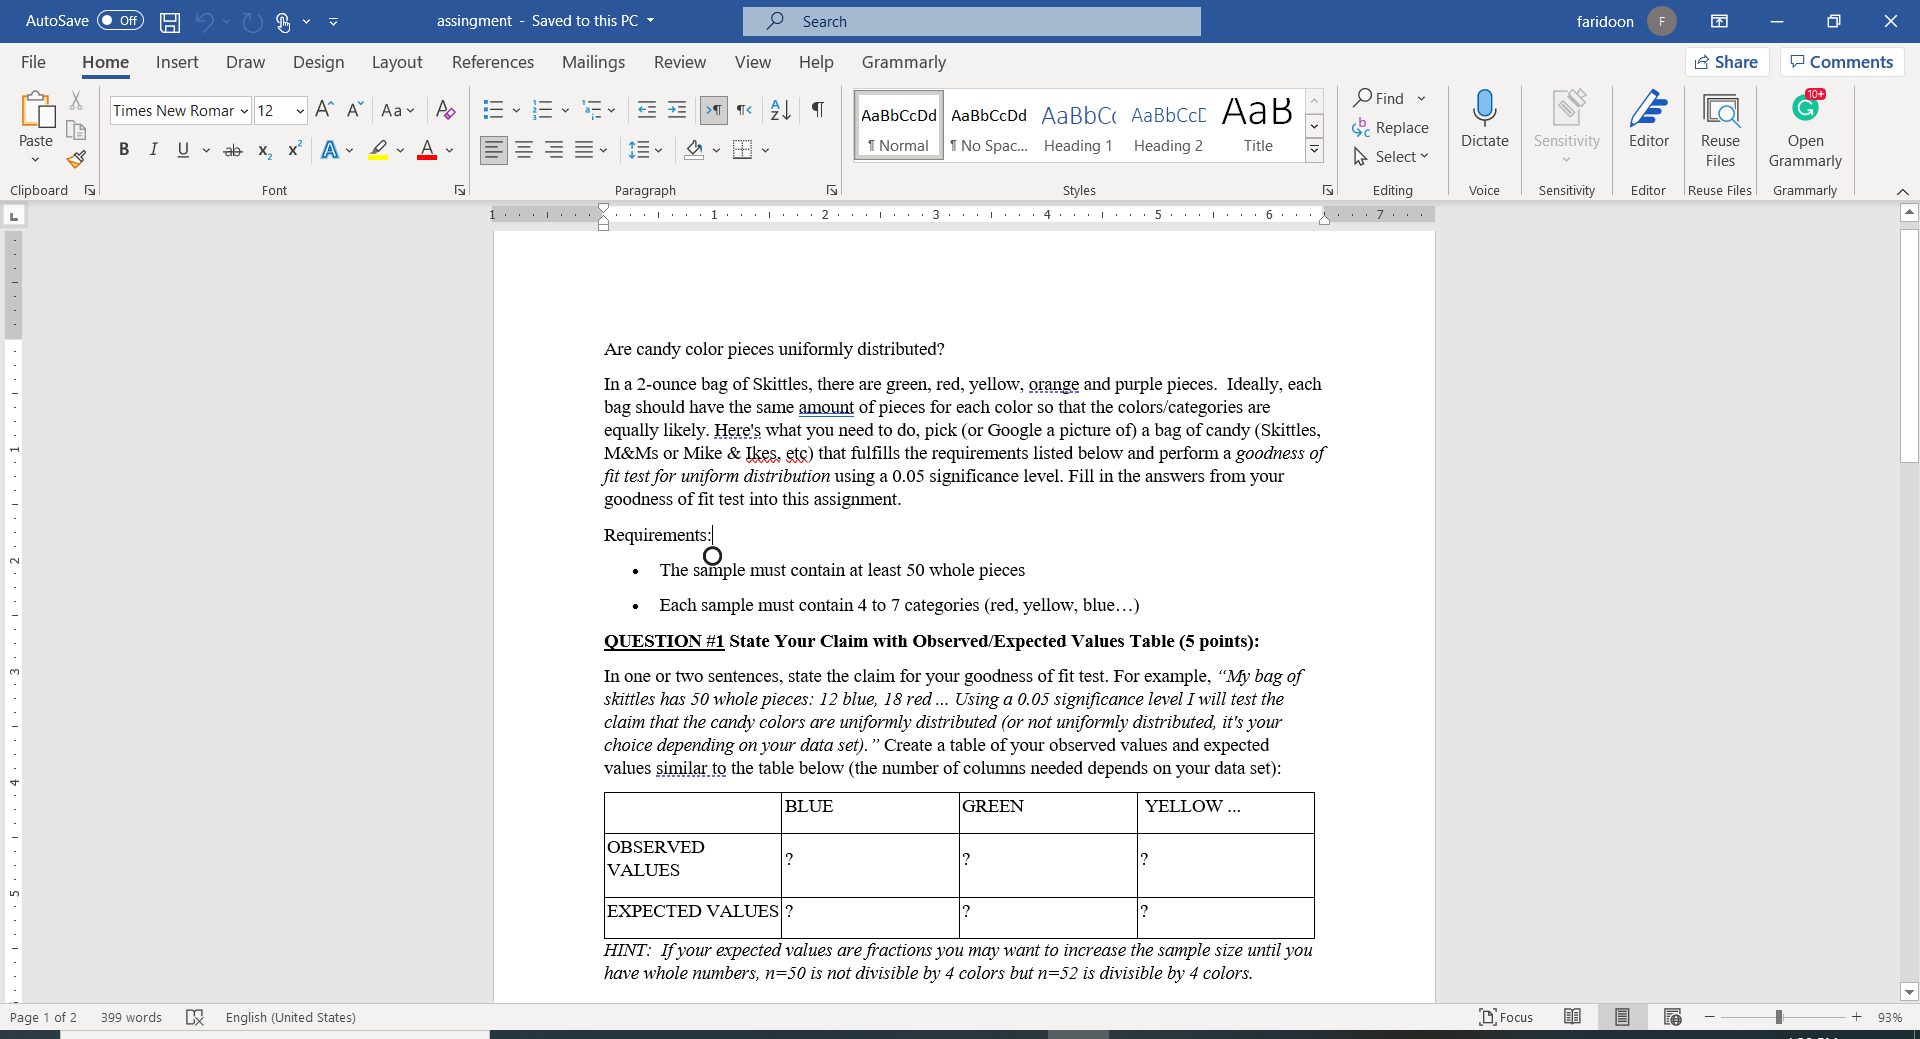Click Decrease Indent icon

[647, 110]
